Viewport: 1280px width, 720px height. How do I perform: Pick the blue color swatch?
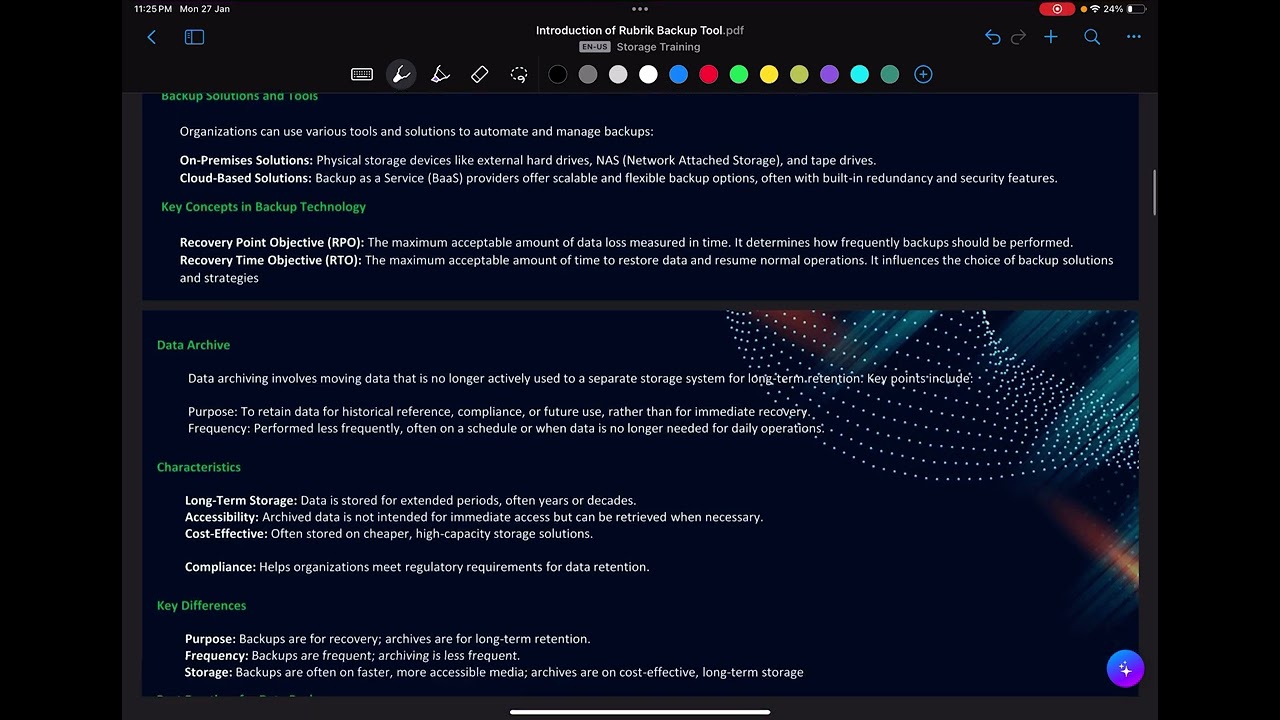coord(678,75)
